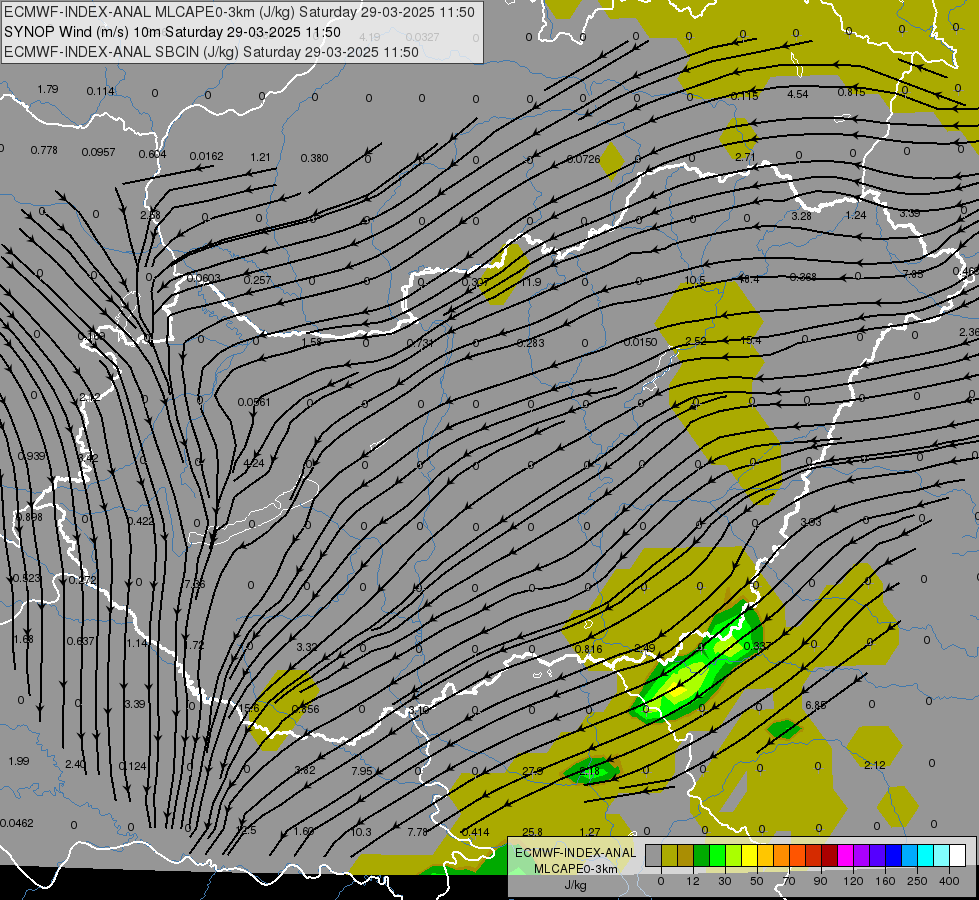Click the map value 0.0462

pyautogui.click(x=17, y=823)
